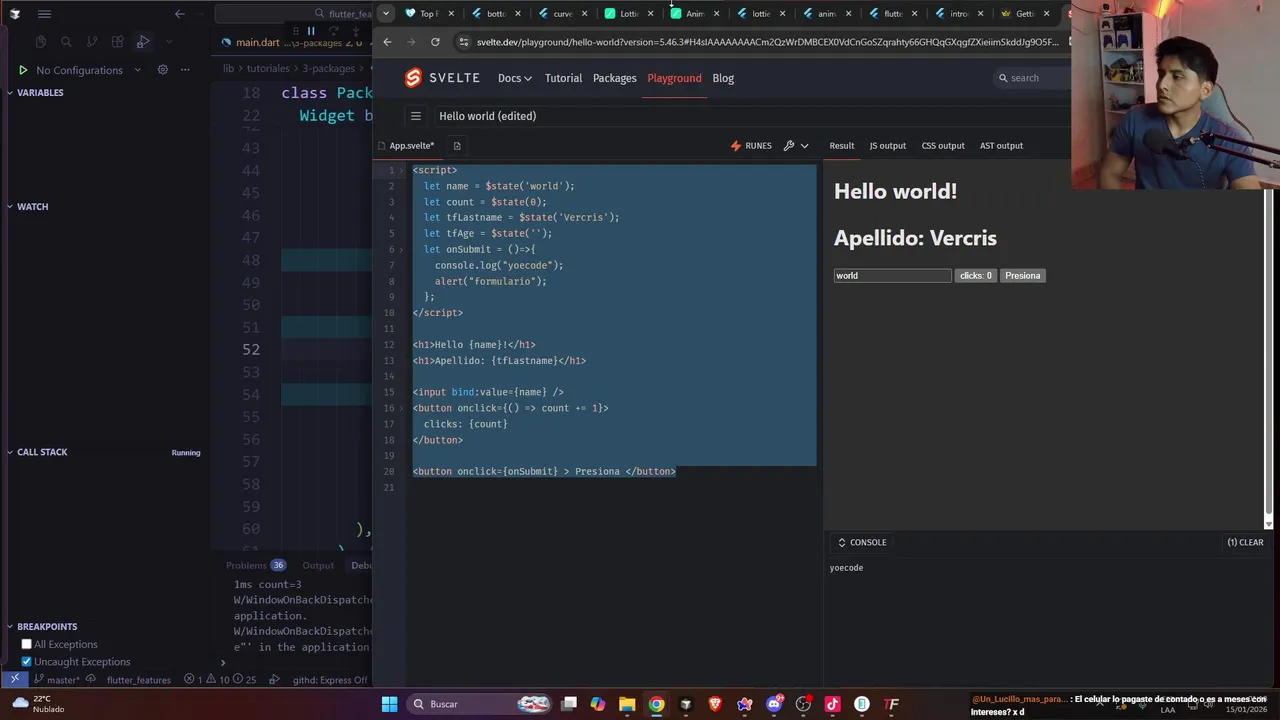Open the Problems panel tab
The width and height of the screenshot is (1280, 720).
point(255,566)
